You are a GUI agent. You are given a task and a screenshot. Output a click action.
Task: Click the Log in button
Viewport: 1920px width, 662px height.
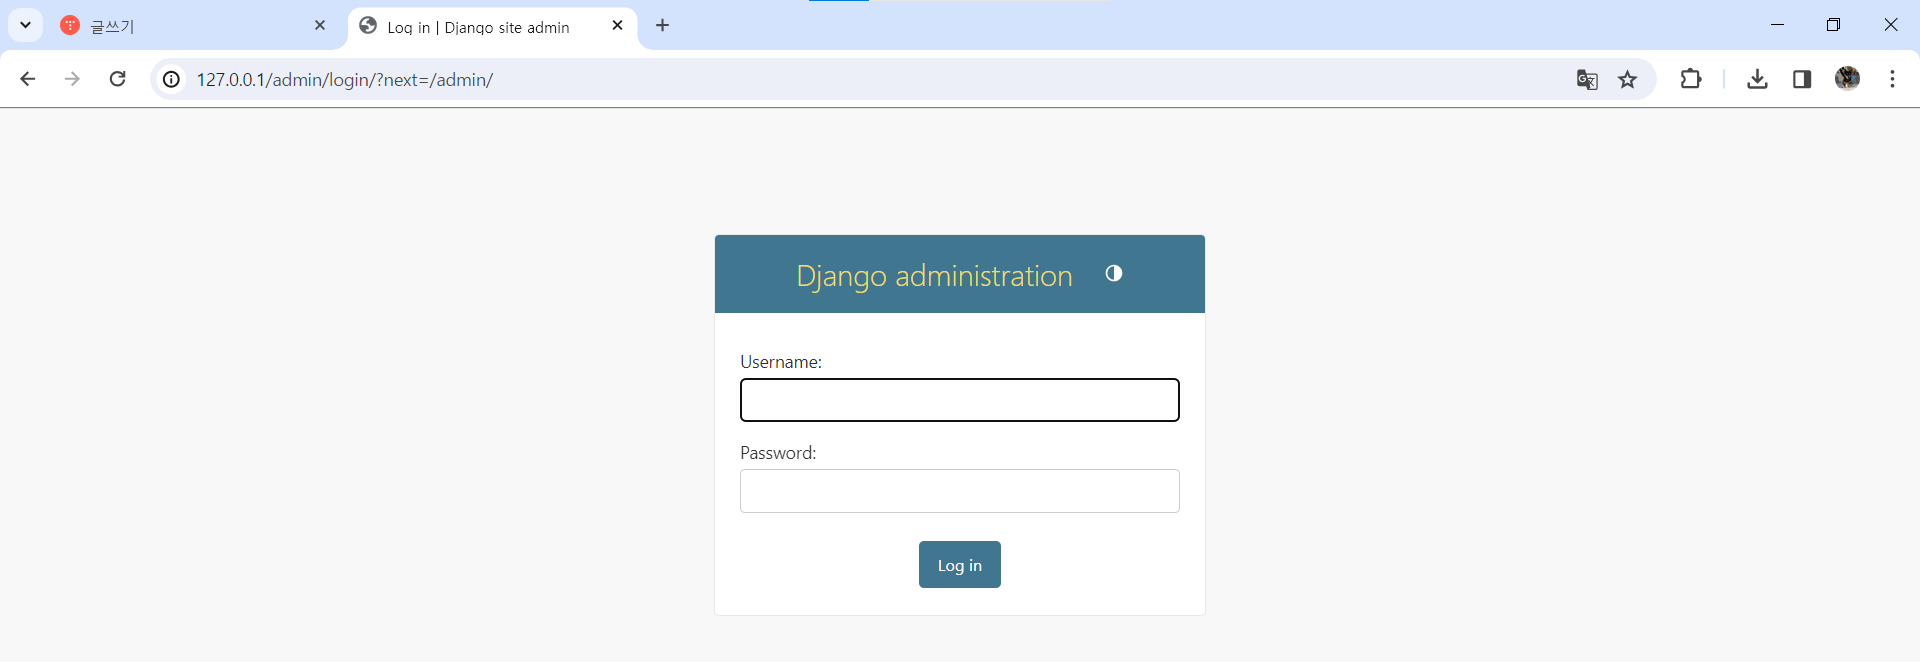click(960, 565)
